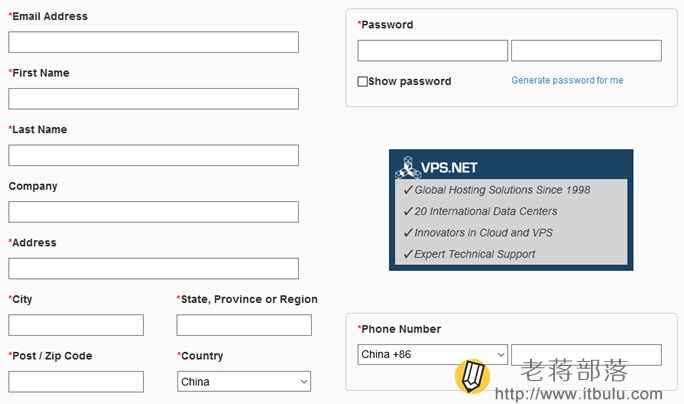Focus the First Name text box
The image size is (684, 404).
click(x=154, y=99)
